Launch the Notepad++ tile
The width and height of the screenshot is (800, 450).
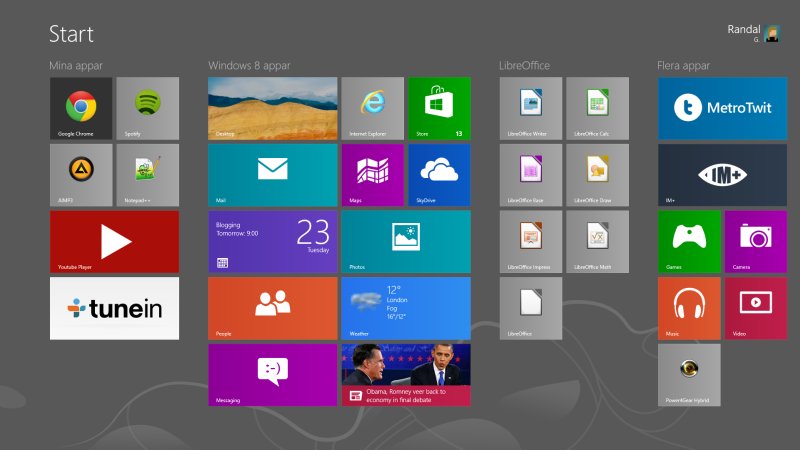(x=147, y=174)
